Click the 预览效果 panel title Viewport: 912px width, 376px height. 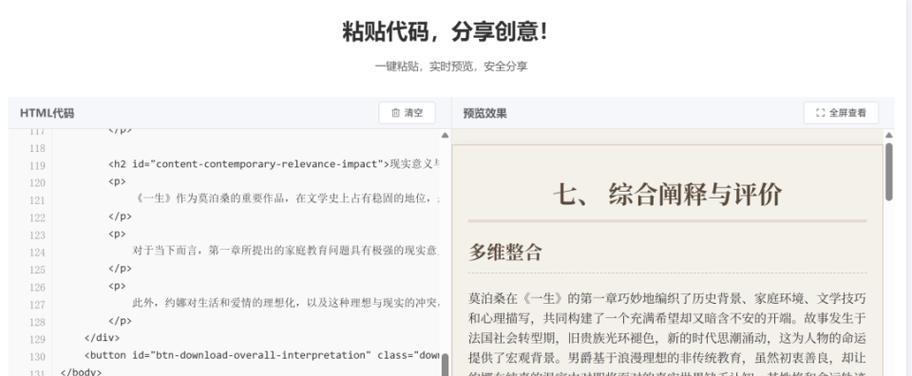pos(484,113)
